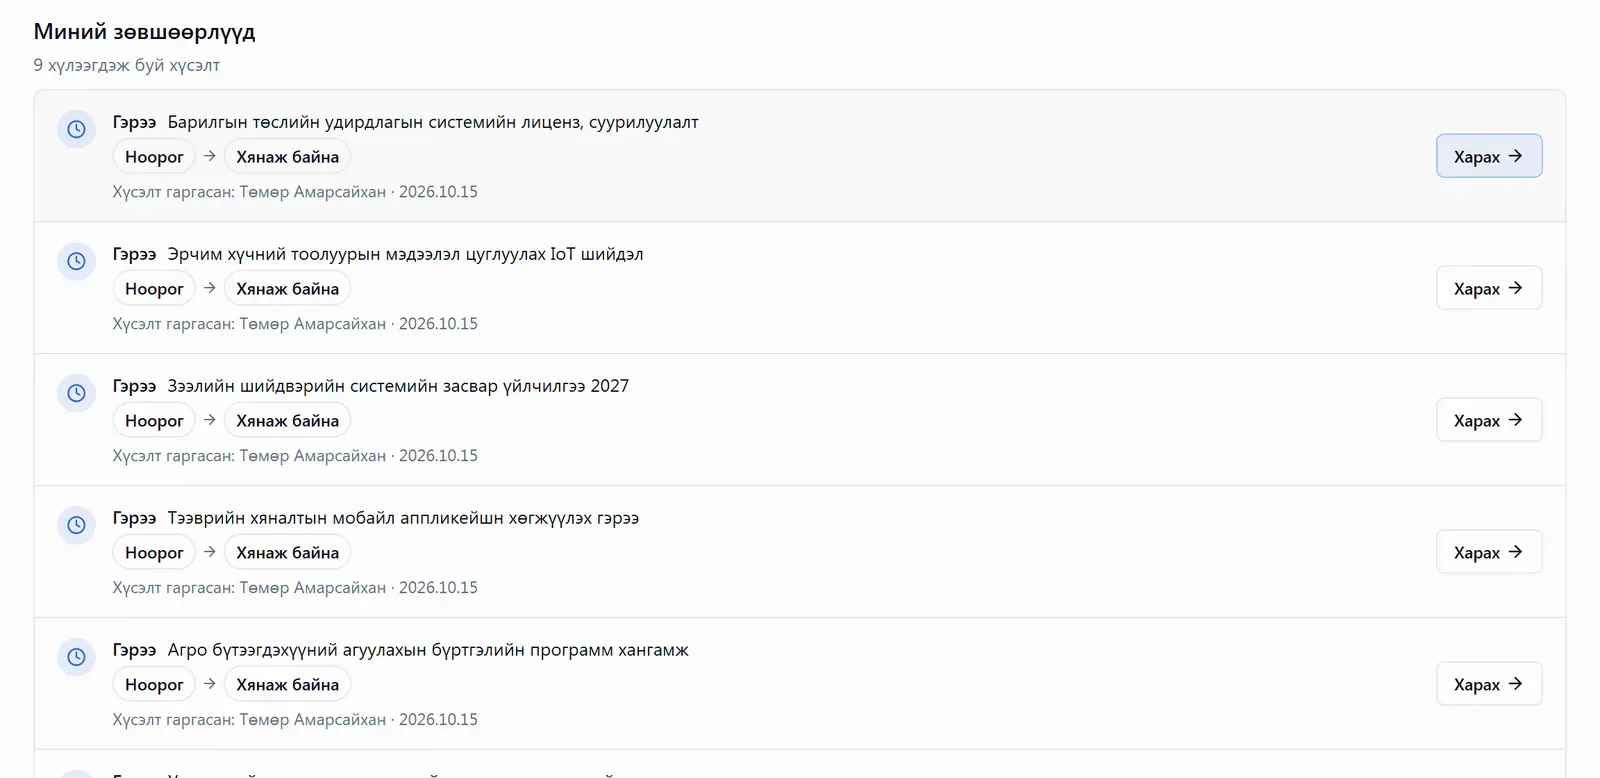Viewport: 1600px width, 778px height.
Task: Click 'Хянаж байна' chip in Агро бүтээгдэхүүний row
Action: [x=287, y=685]
